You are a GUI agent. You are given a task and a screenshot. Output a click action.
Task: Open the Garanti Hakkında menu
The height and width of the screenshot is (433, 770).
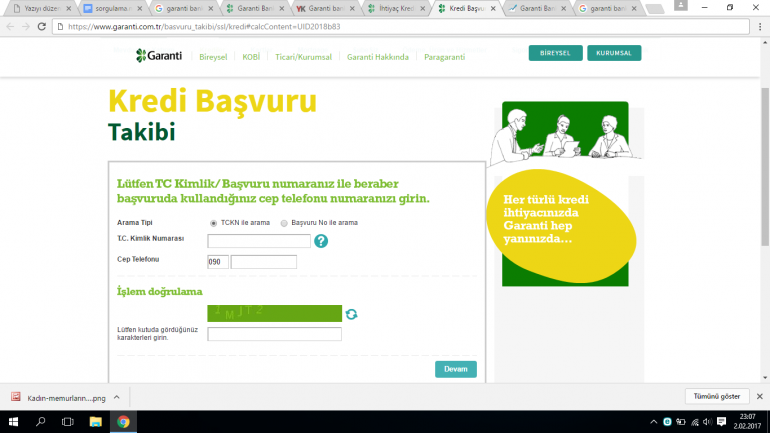click(x=378, y=57)
